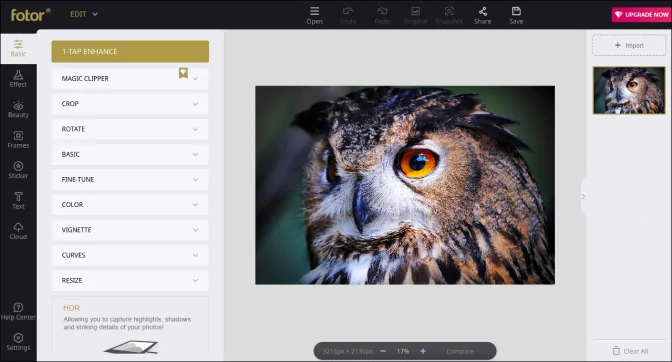Open the Help Center

[18, 311]
